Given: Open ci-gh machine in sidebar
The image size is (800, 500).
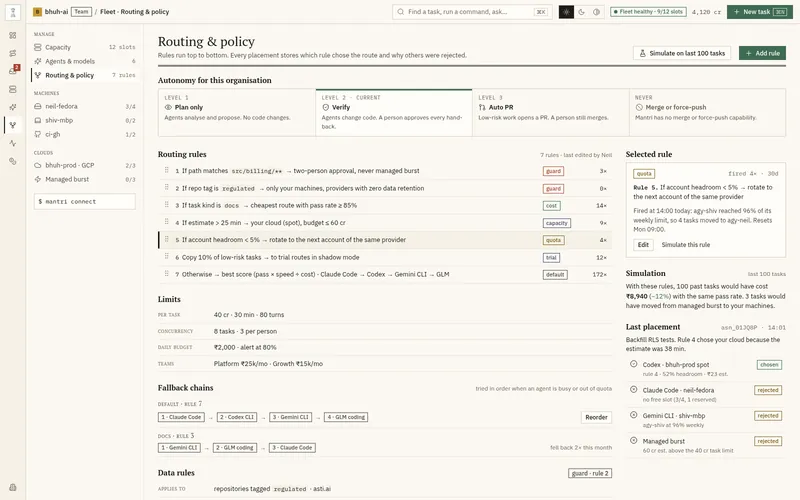Looking at the screenshot, I should point(85,134).
